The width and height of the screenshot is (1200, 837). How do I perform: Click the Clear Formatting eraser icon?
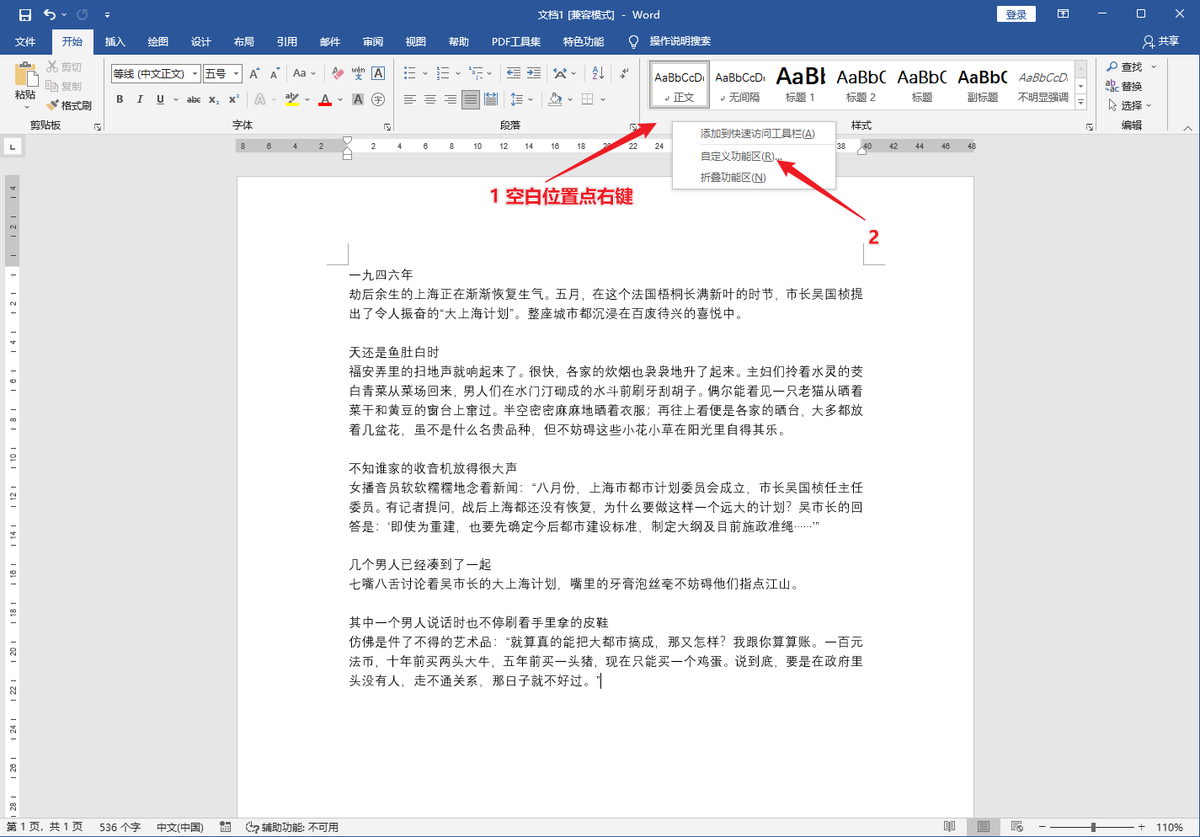[x=338, y=73]
